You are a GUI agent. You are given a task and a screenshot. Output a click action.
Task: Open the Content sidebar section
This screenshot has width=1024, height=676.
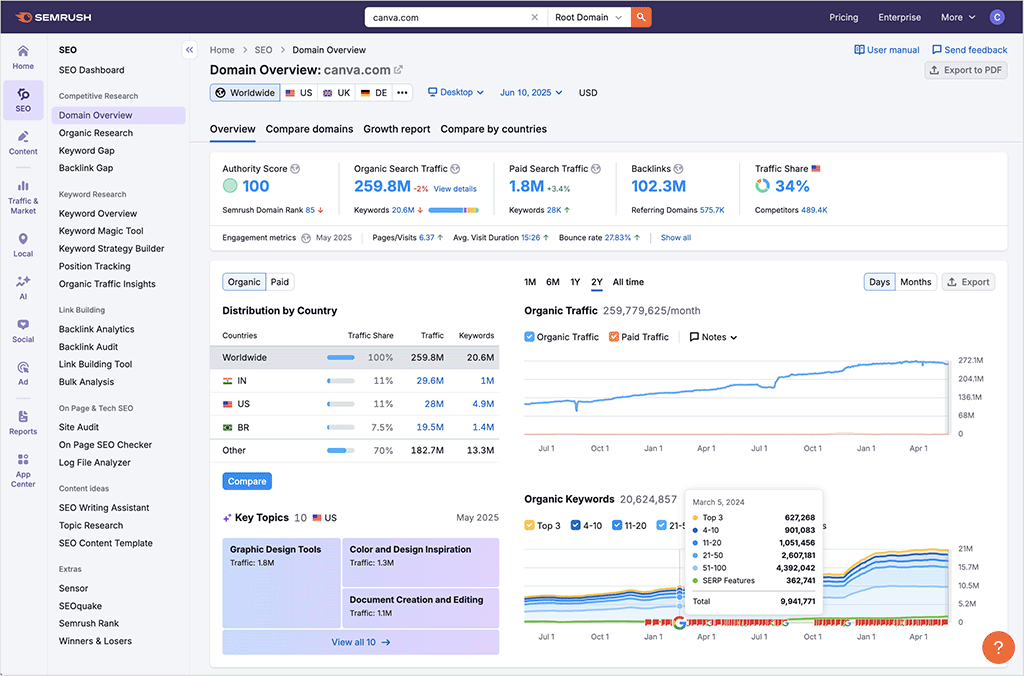click(23, 142)
